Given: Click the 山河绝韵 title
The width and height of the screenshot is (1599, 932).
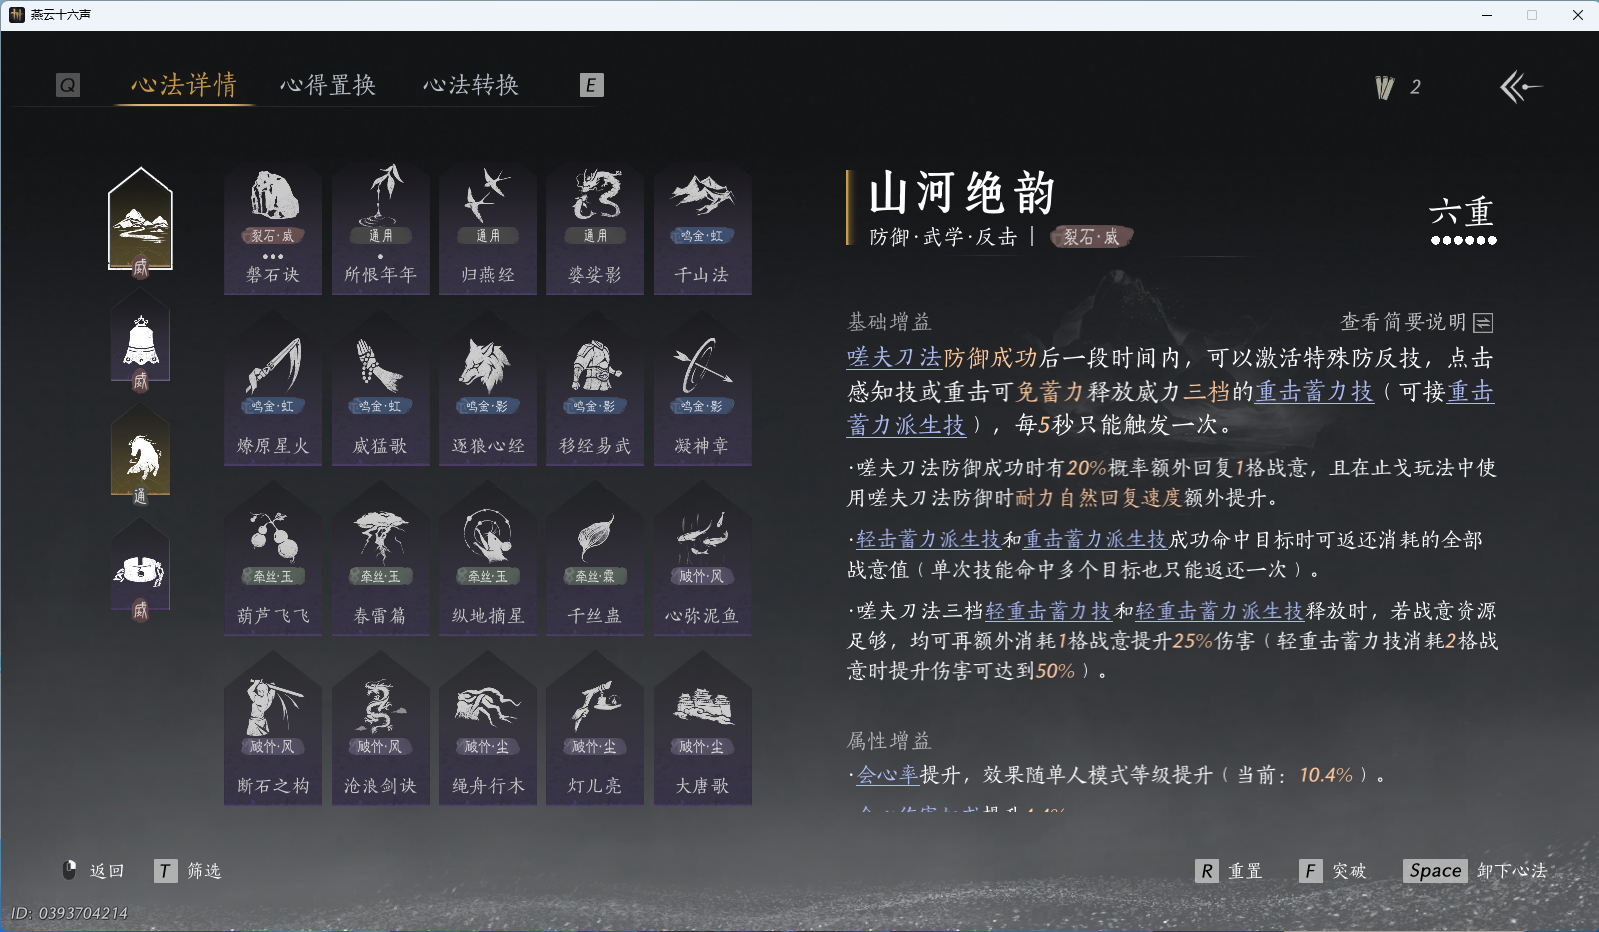Looking at the screenshot, I should [962, 193].
